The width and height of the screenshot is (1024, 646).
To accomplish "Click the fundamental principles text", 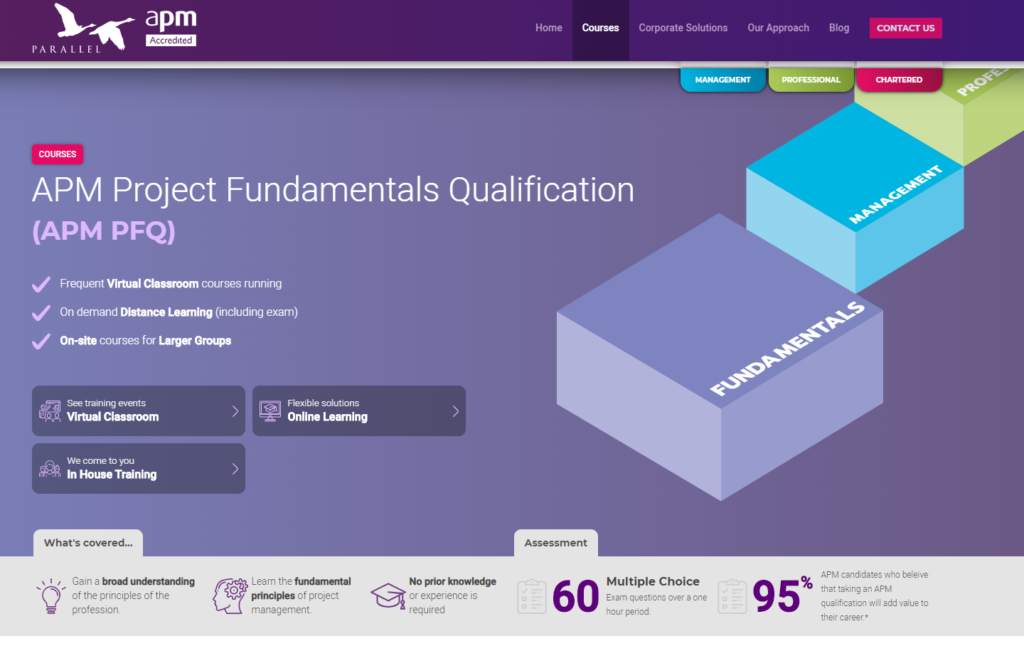I will click(301, 589).
